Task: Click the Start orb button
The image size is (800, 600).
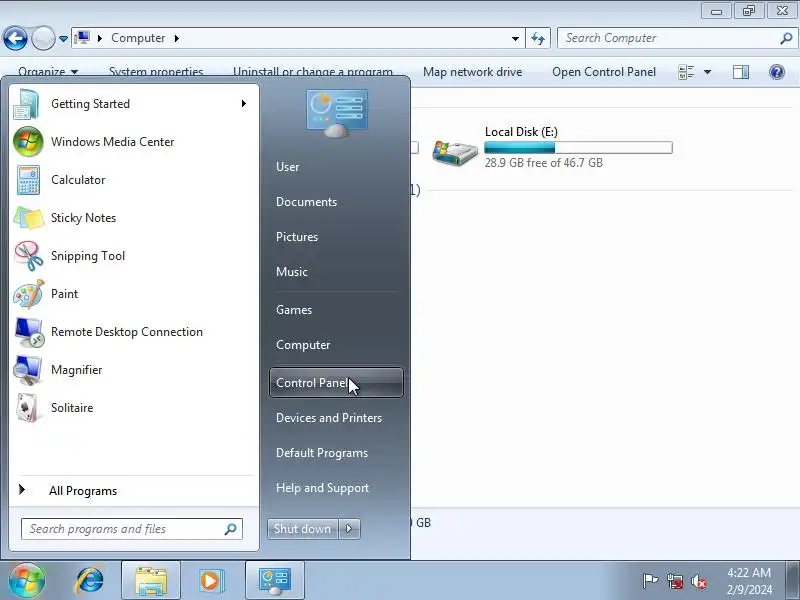Action: coord(27,580)
